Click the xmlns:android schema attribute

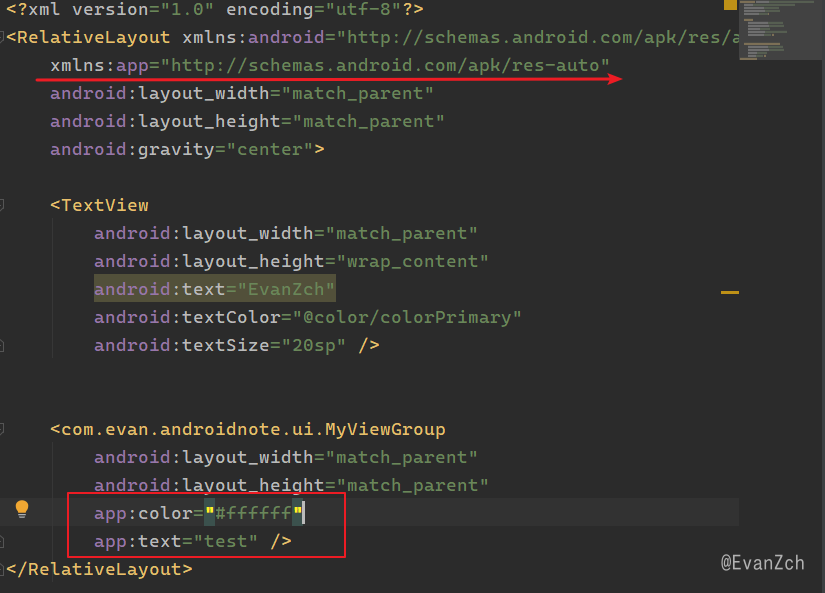point(460,37)
